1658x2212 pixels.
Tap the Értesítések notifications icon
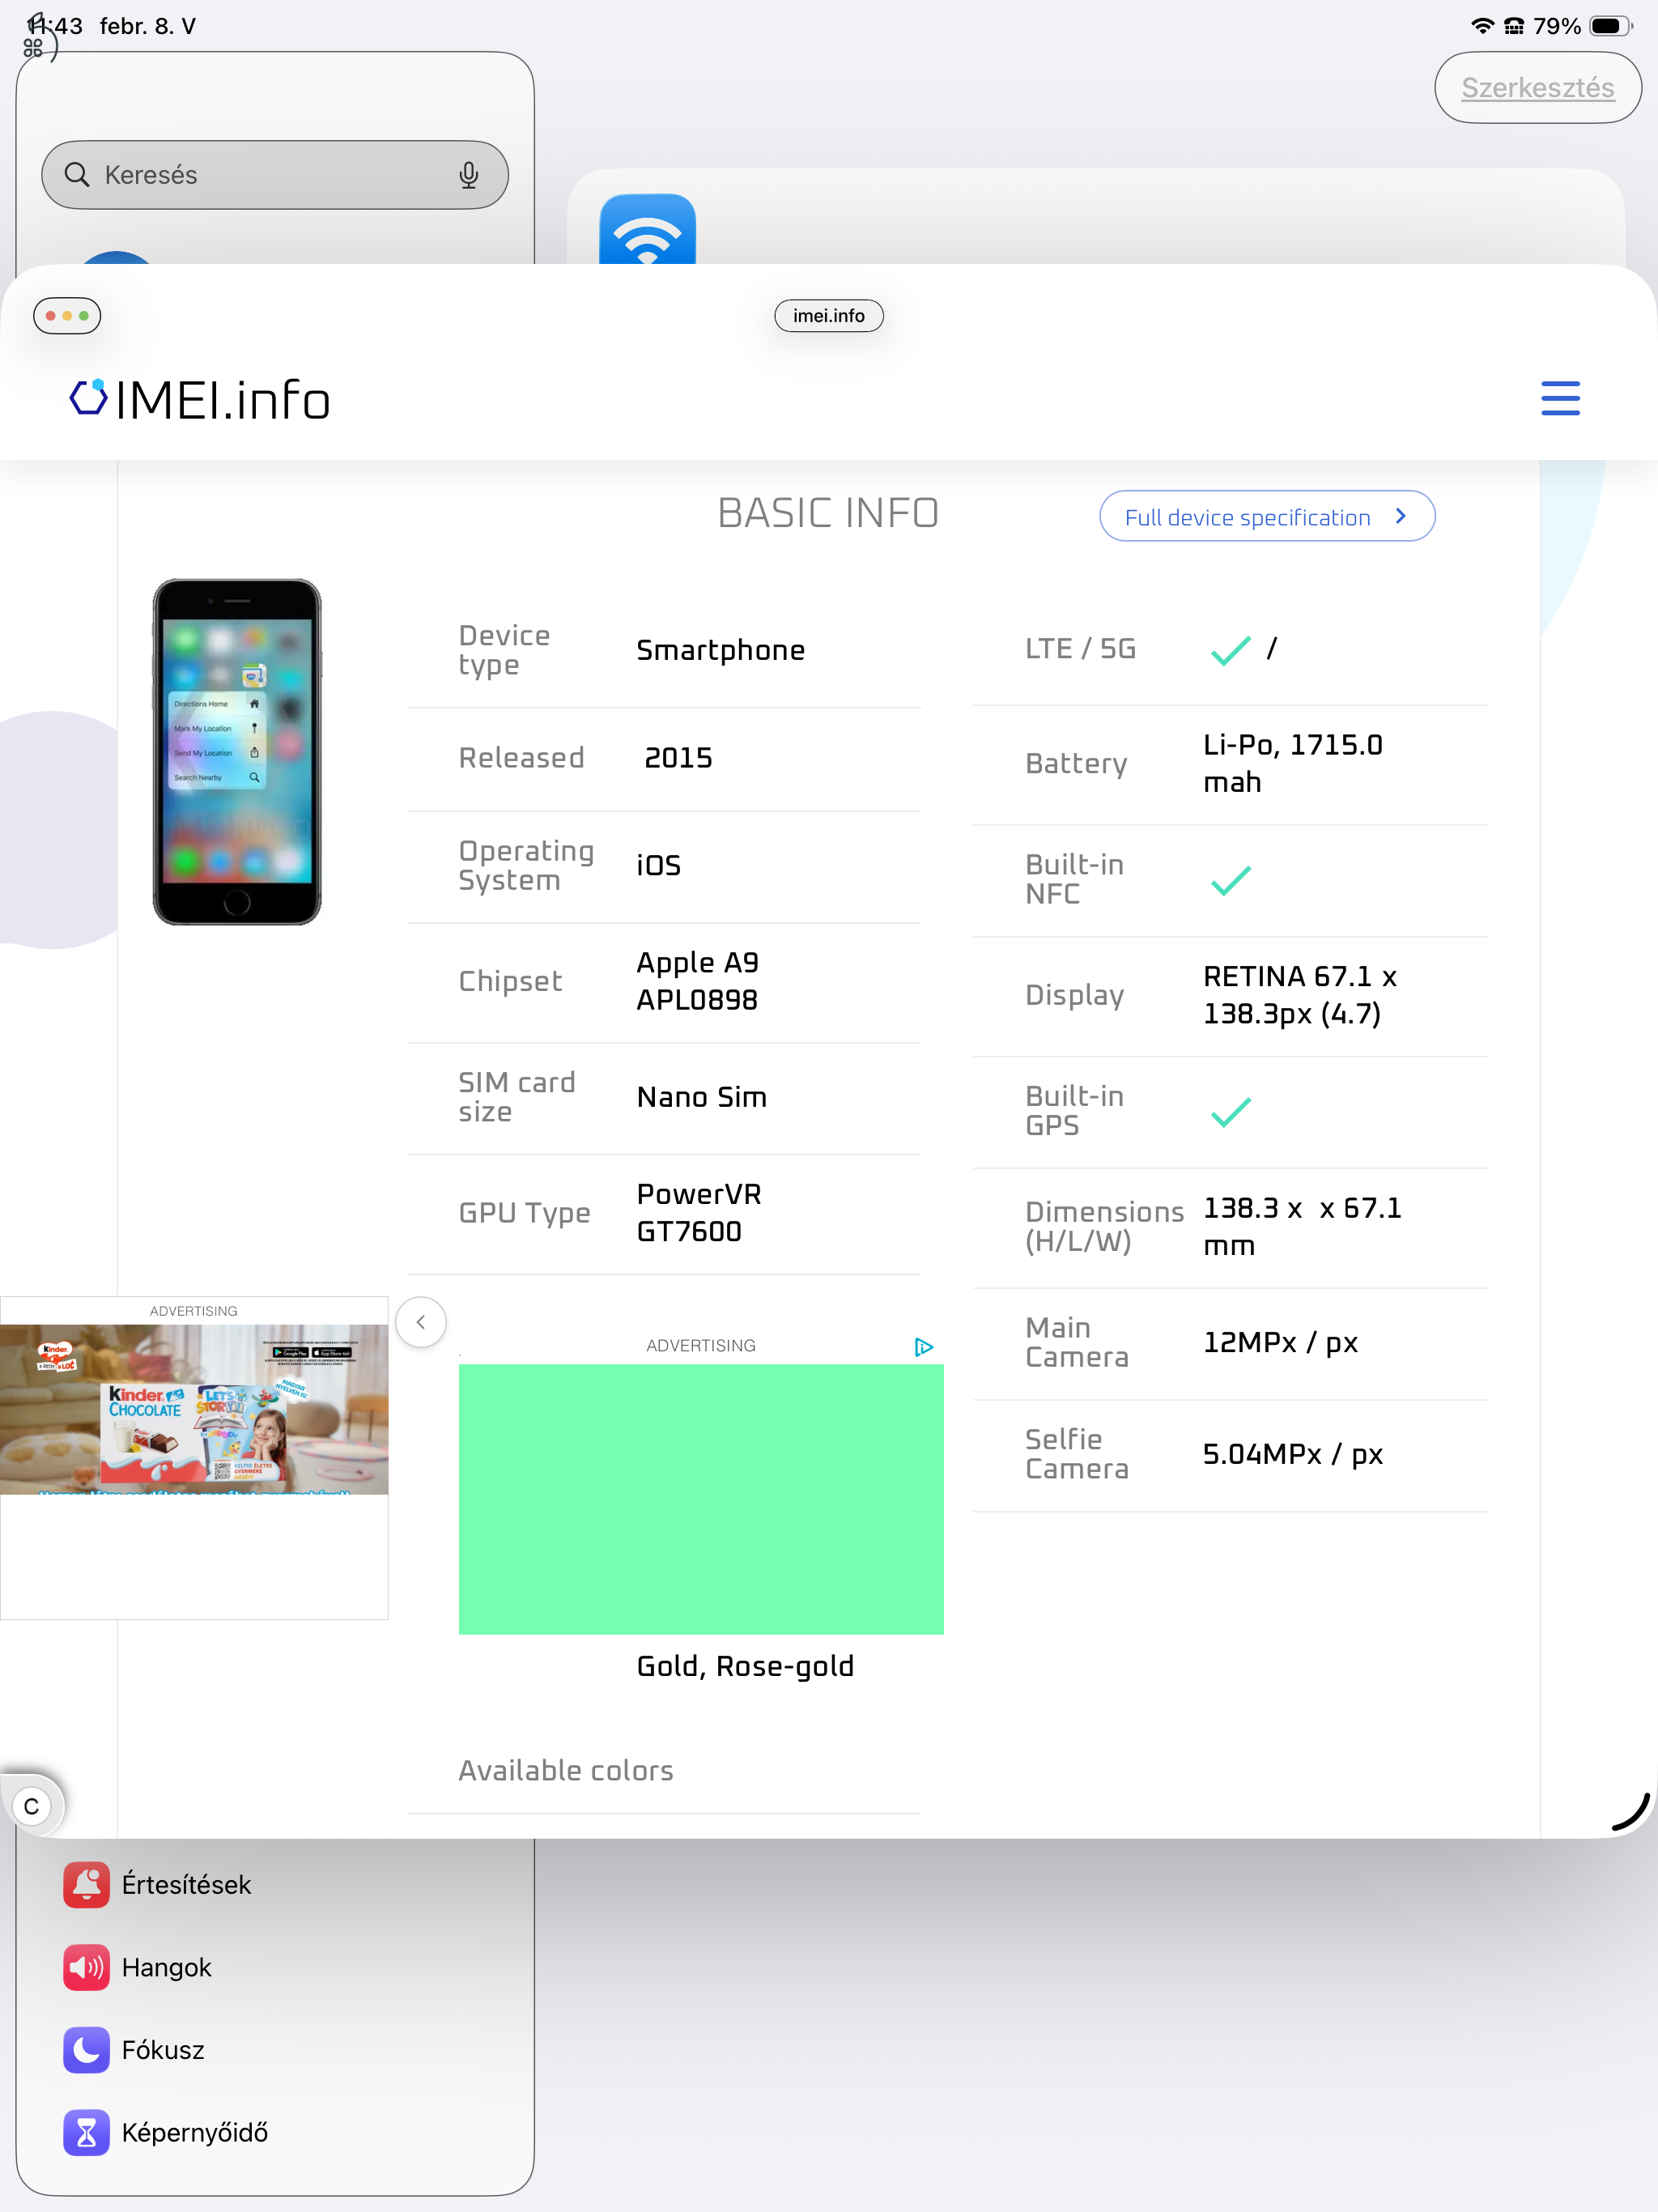tap(86, 1884)
